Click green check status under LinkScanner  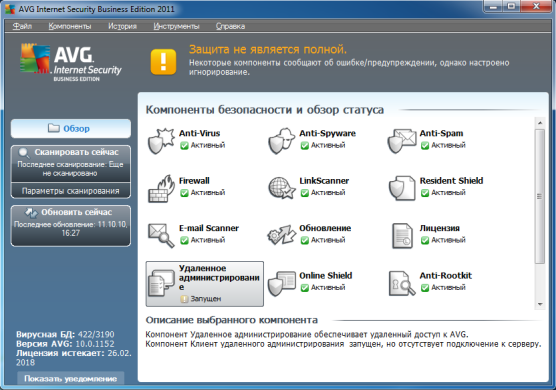(x=305, y=193)
